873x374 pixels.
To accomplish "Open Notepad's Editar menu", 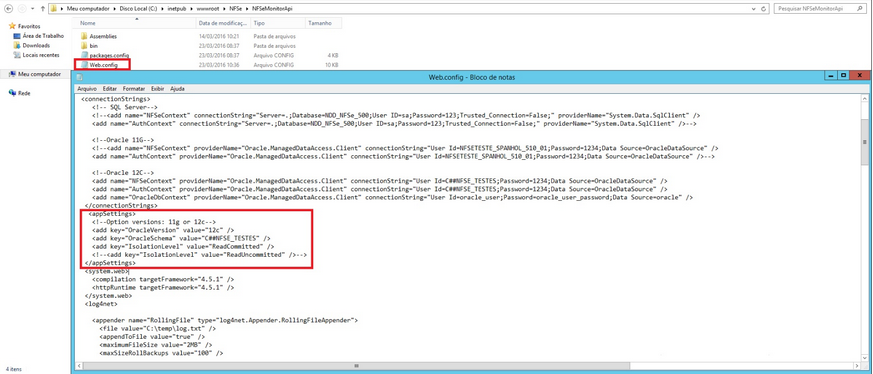I will click(110, 88).
